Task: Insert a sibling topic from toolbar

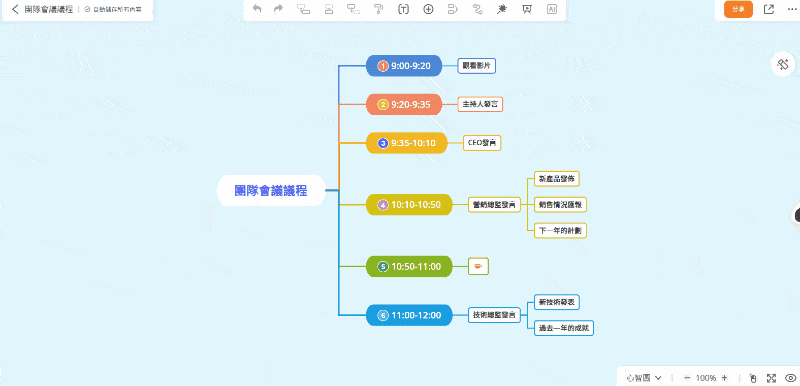Action: tap(329, 9)
